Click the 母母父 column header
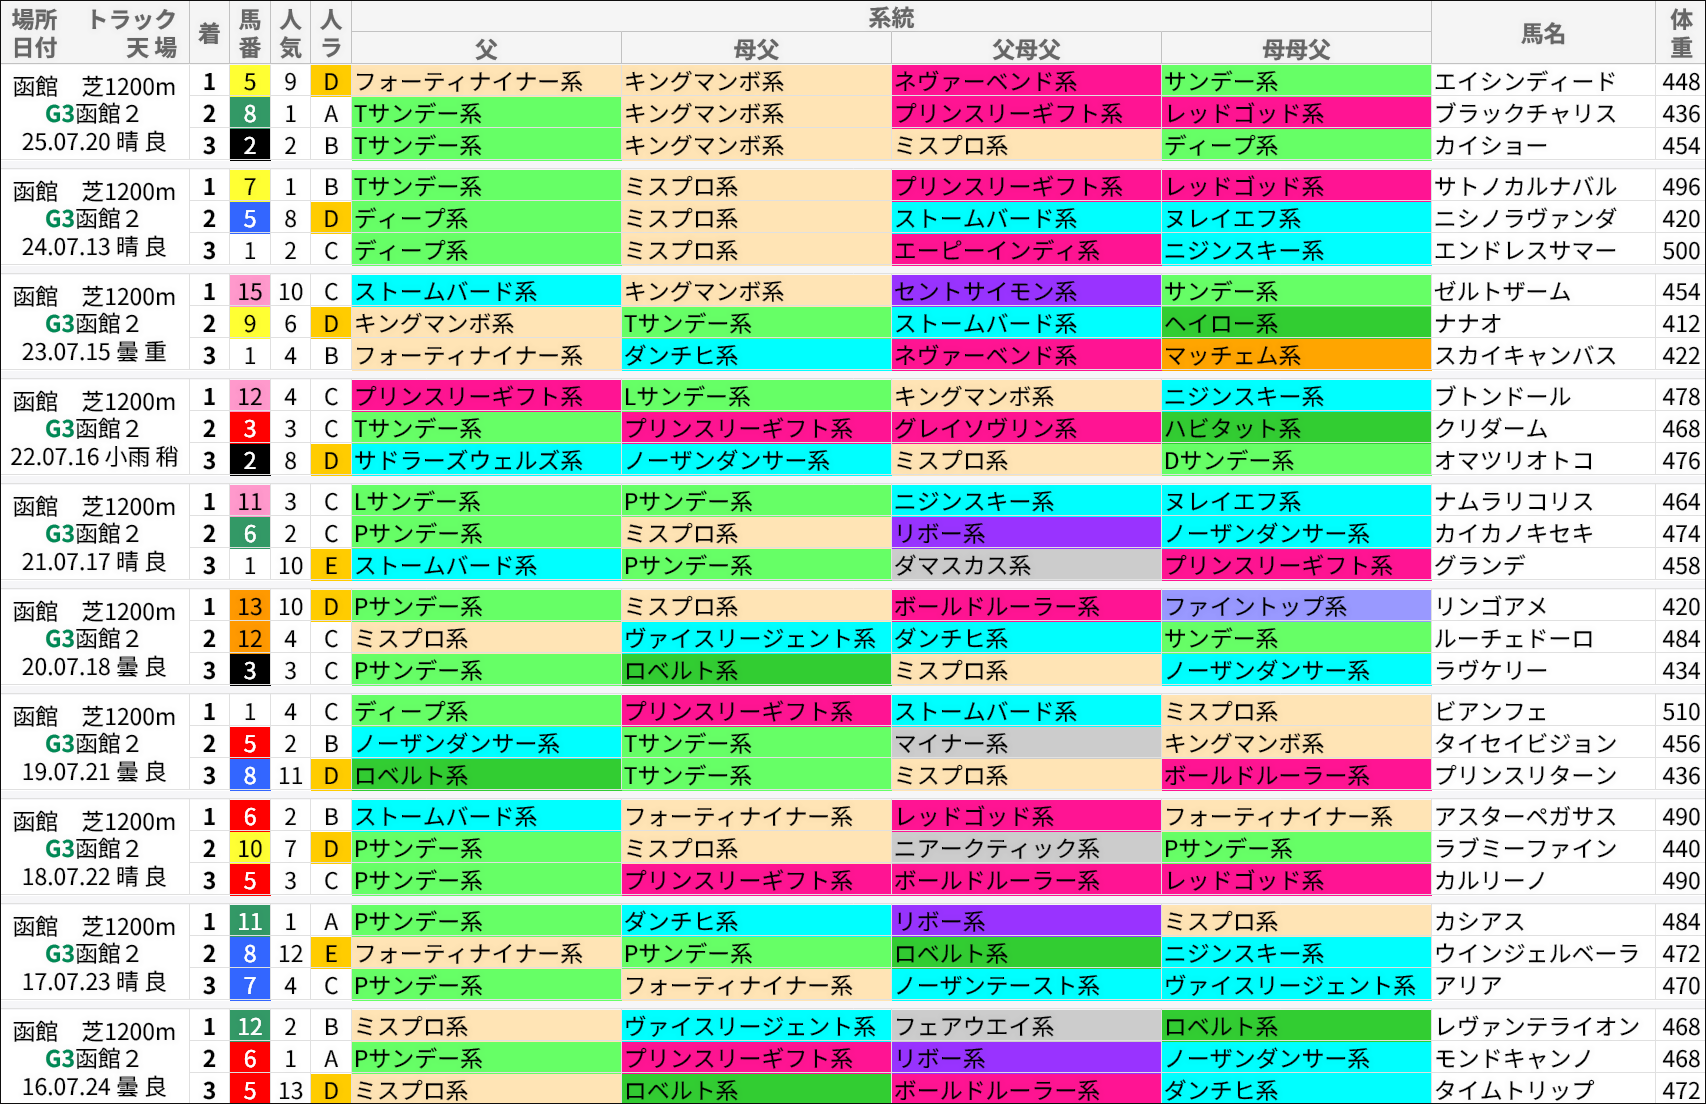 tap(1296, 49)
